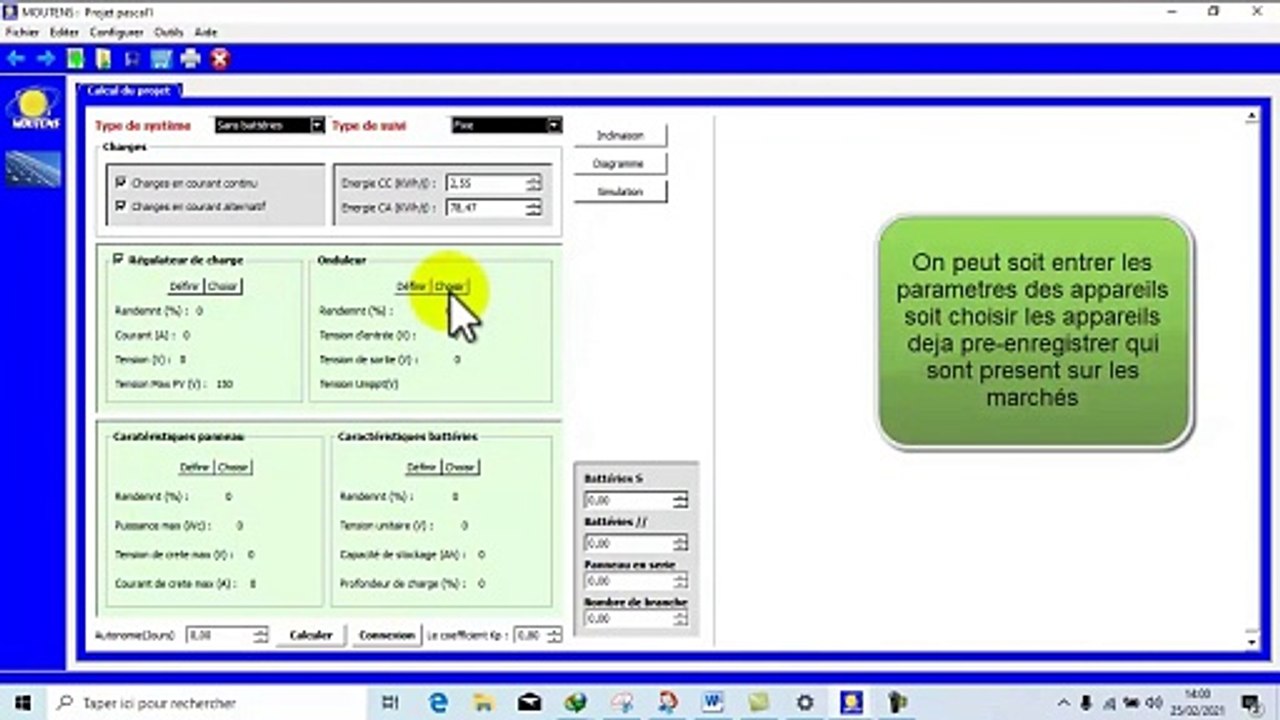The image size is (1280, 720).
Task: Select the Calcul du projet tab
Action: (x=129, y=90)
